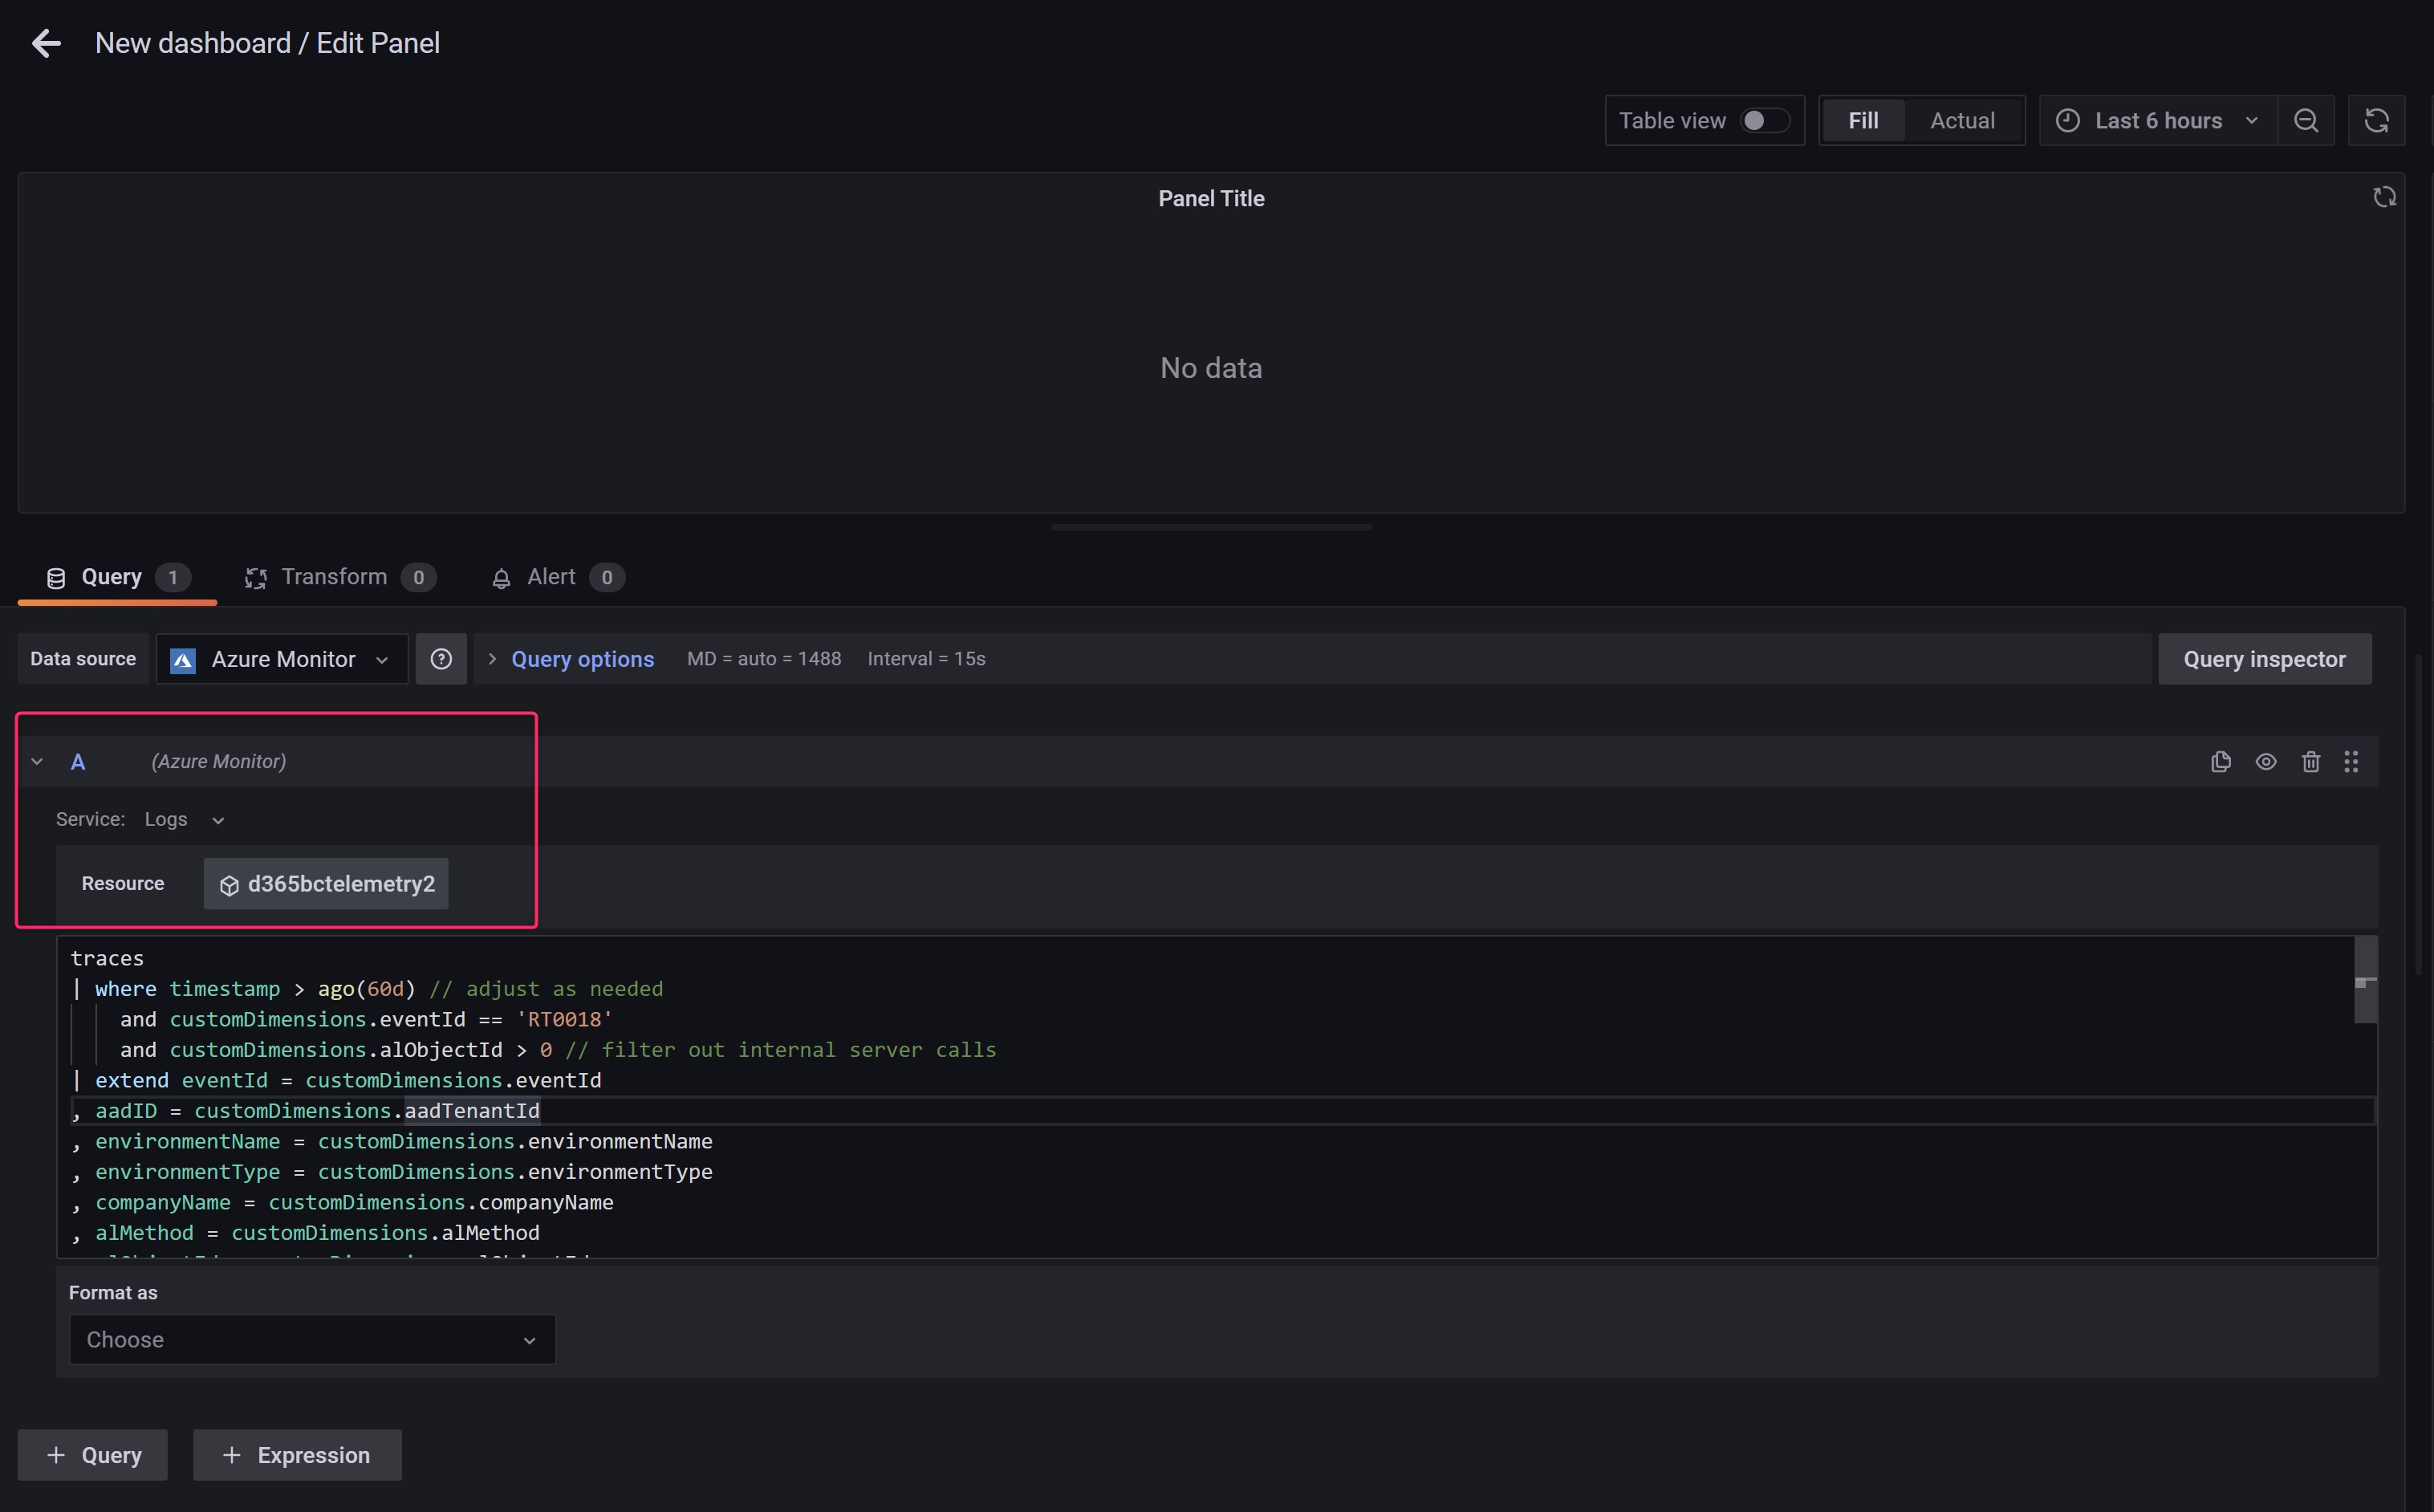Select the d365bctelemetry2 resource button
The width and height of the screenshot is (2434, 1512).
click(326, 884)
